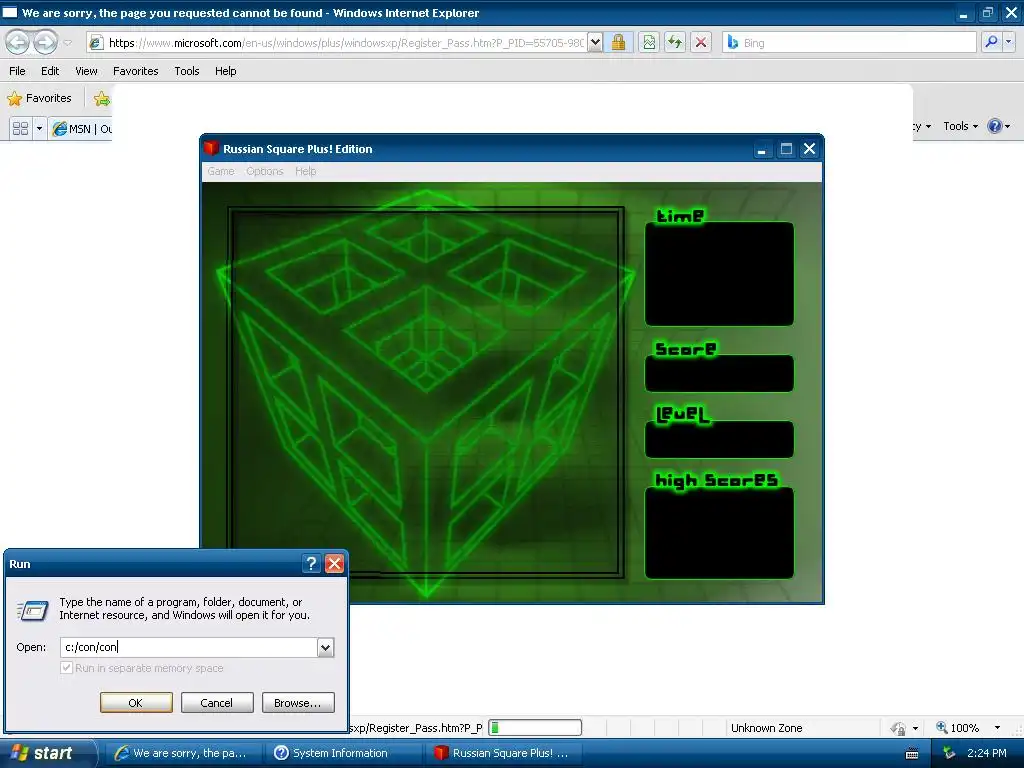Click the Zoom level magnifier in status bar
This screenshot has height=768, width=1024.
pyautogui.click(x=942, y=727)
